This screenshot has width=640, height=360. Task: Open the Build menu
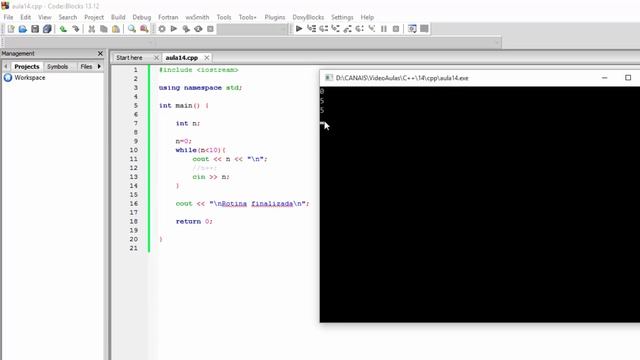(118, 17)
